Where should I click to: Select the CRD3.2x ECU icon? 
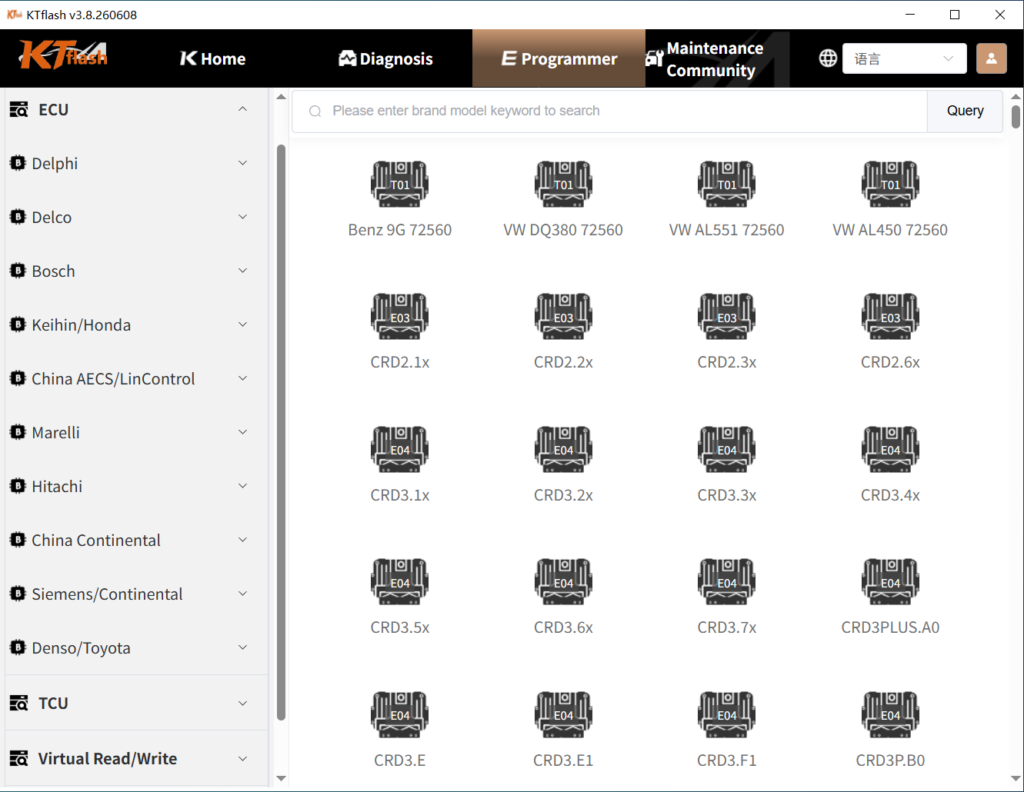(x=563, y=449)
